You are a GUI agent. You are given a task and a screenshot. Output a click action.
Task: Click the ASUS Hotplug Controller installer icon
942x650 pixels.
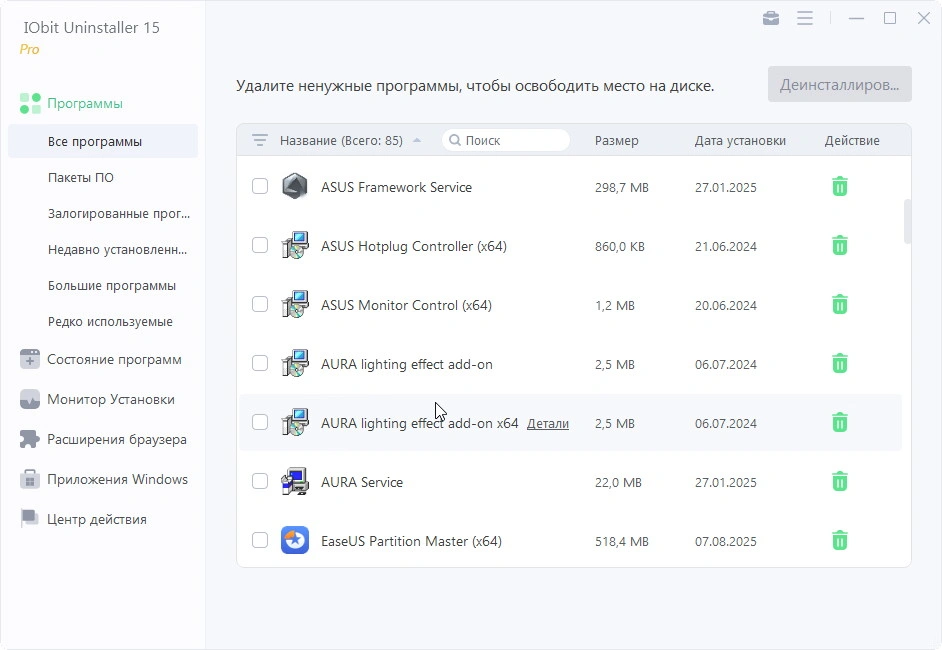coord(295,245)
